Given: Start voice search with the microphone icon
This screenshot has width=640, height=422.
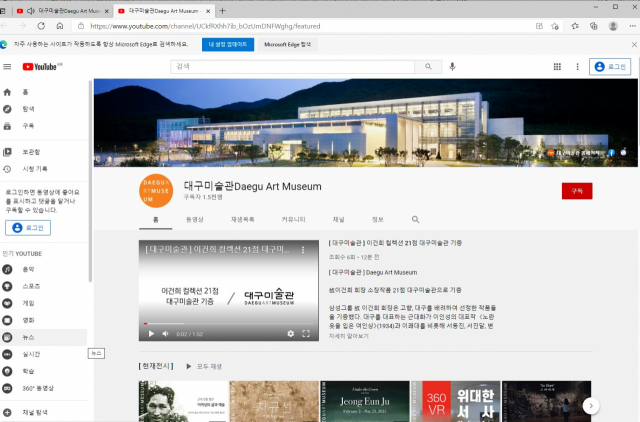Looking at the screenshot, I should pos(452,67).
